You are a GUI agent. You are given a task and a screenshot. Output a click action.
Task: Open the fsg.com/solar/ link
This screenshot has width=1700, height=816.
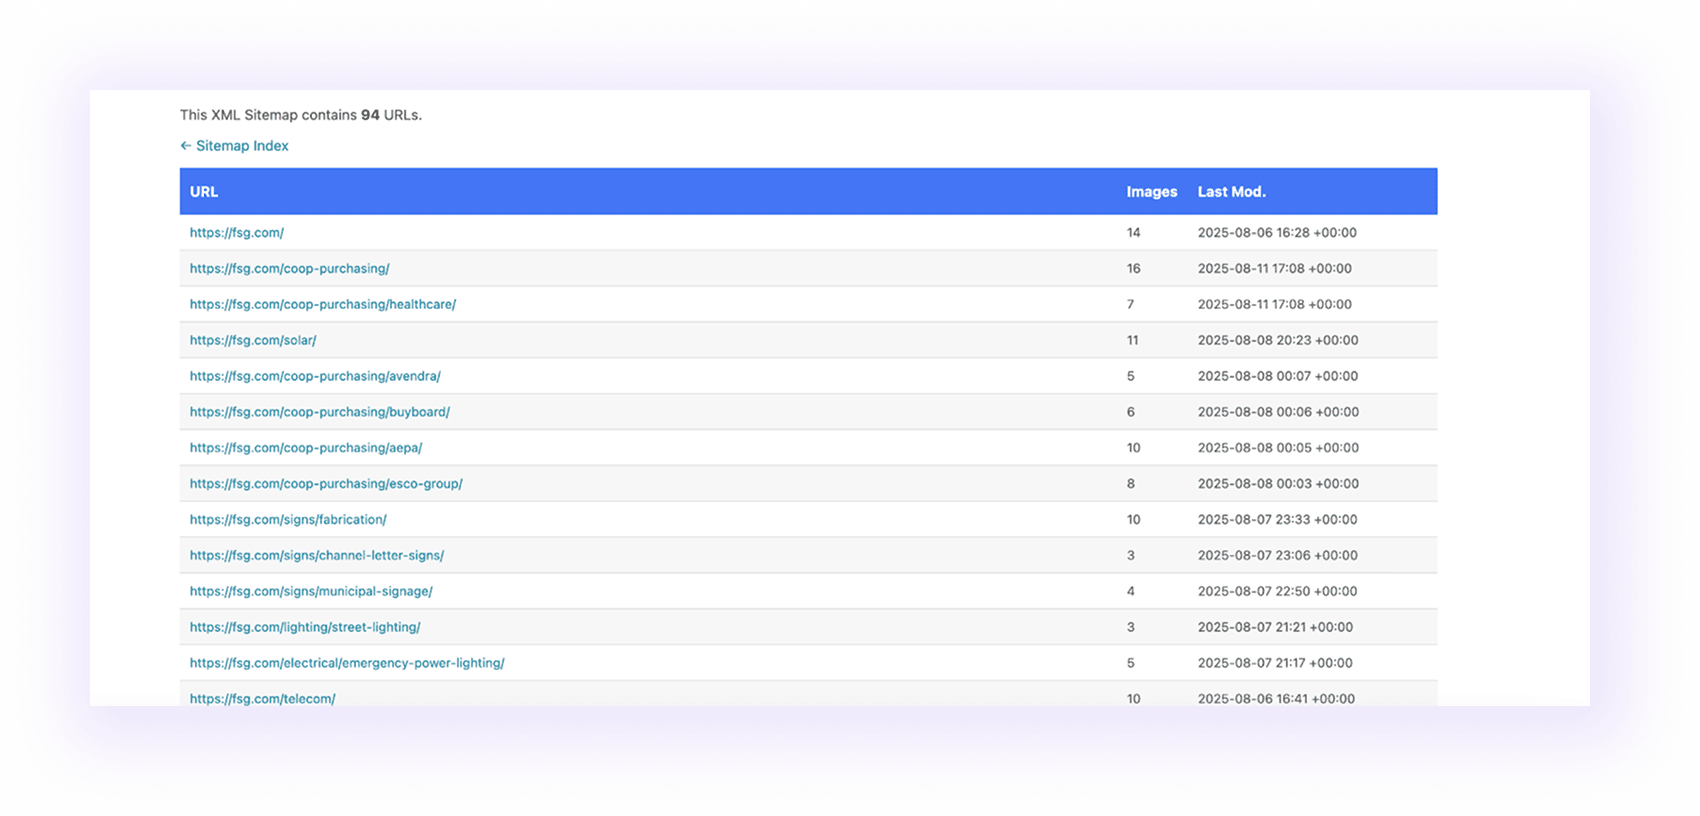[253, 341]
